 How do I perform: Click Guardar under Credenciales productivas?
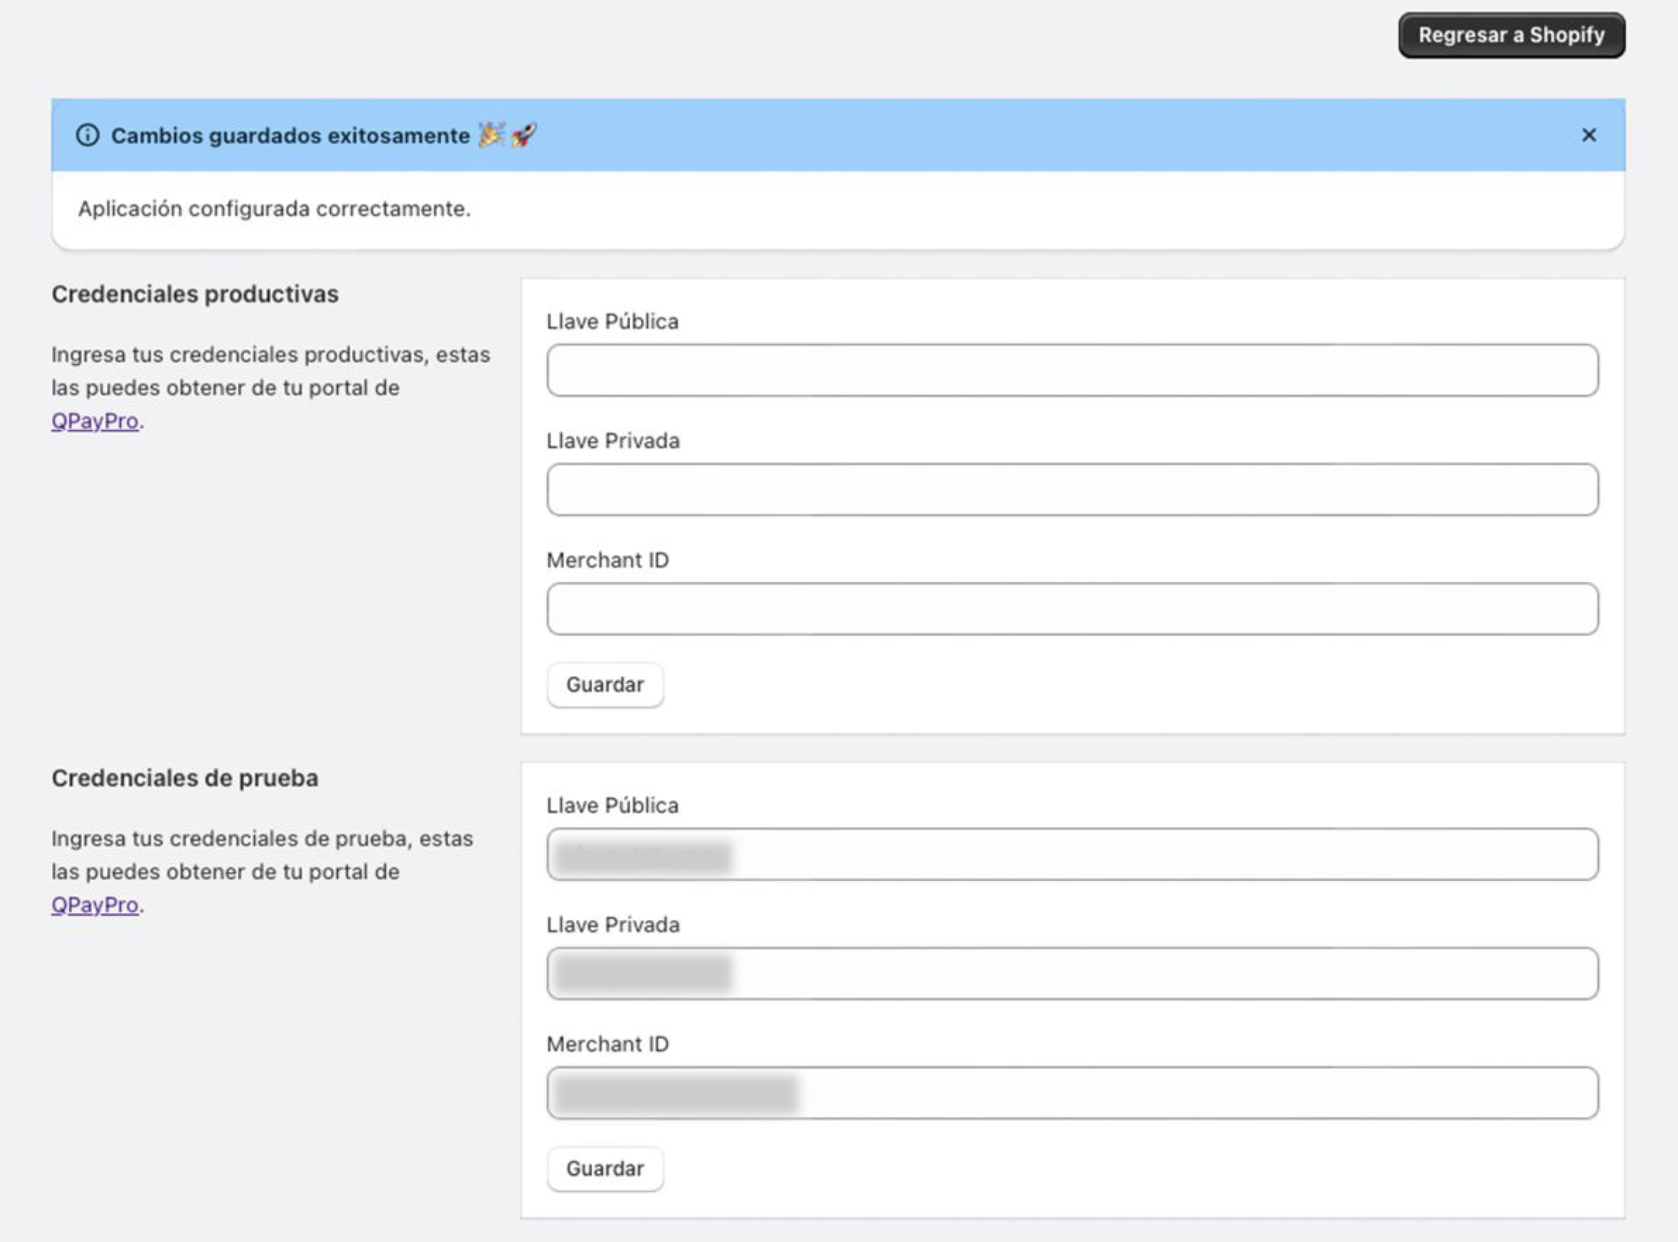point(605,685)
